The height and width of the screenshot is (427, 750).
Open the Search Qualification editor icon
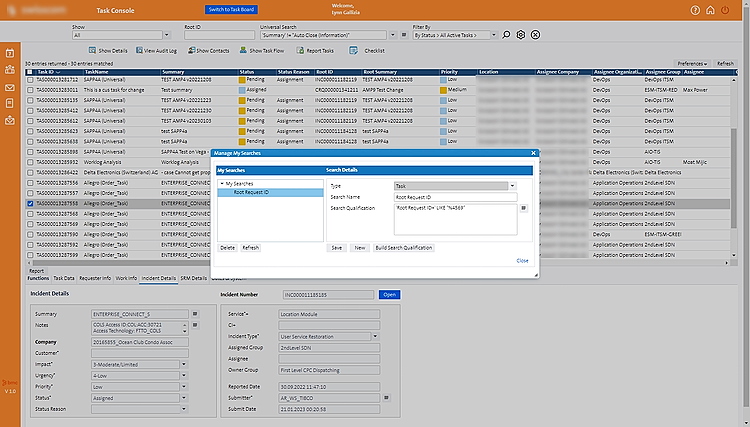523,208
